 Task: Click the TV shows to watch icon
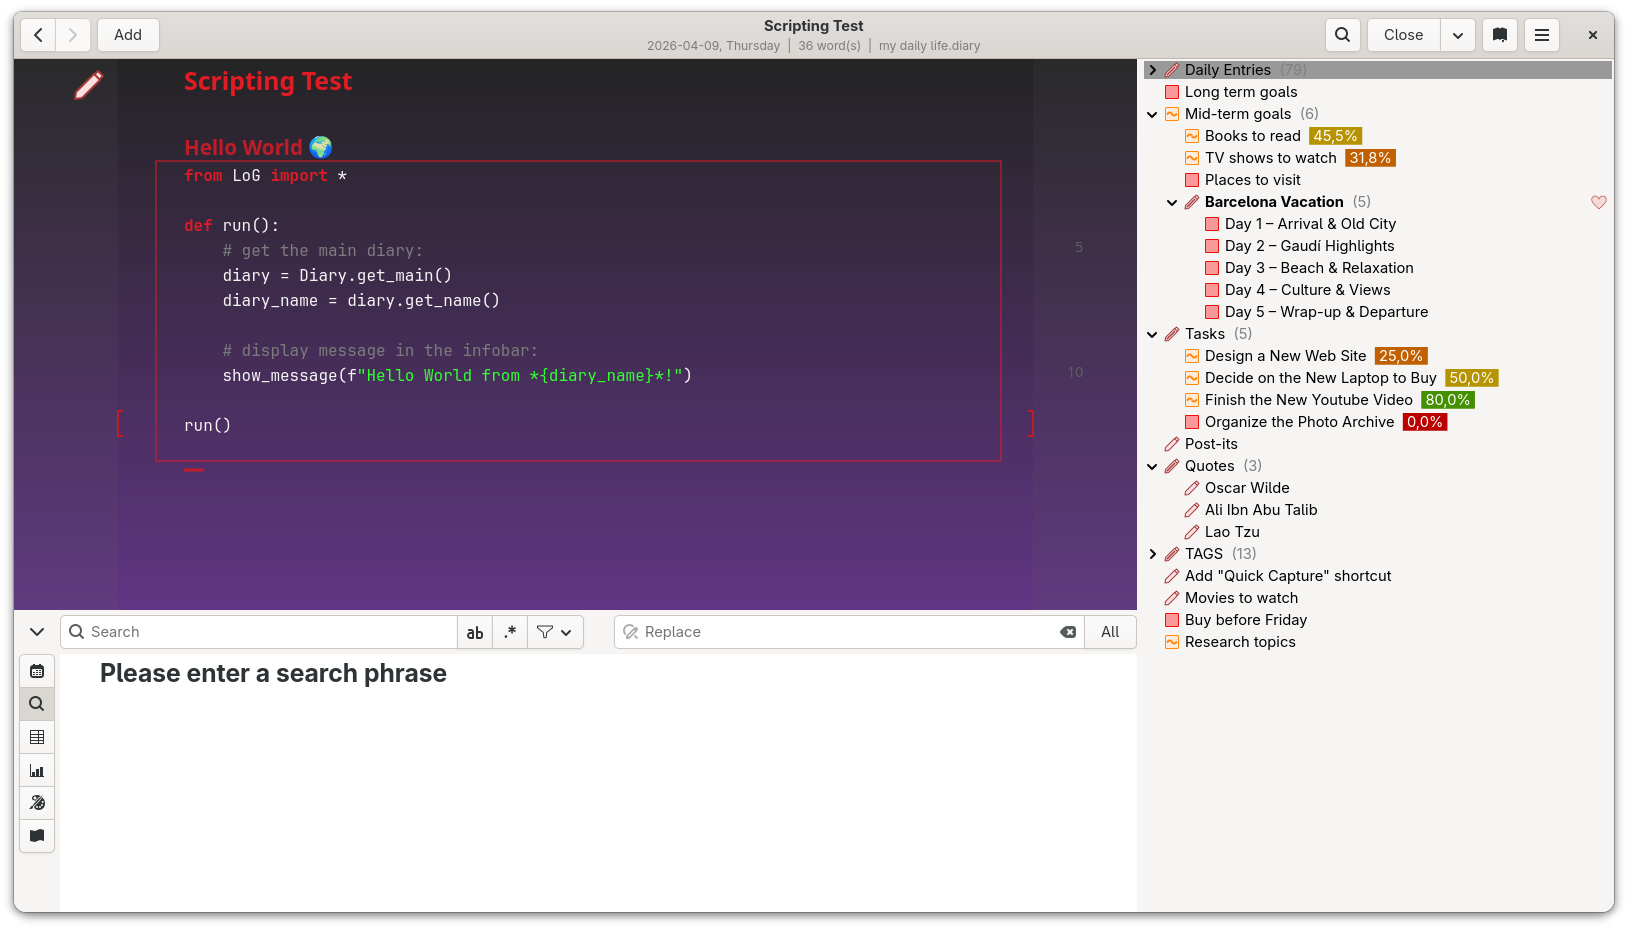pyautogui.click(x=1192, y=158)
